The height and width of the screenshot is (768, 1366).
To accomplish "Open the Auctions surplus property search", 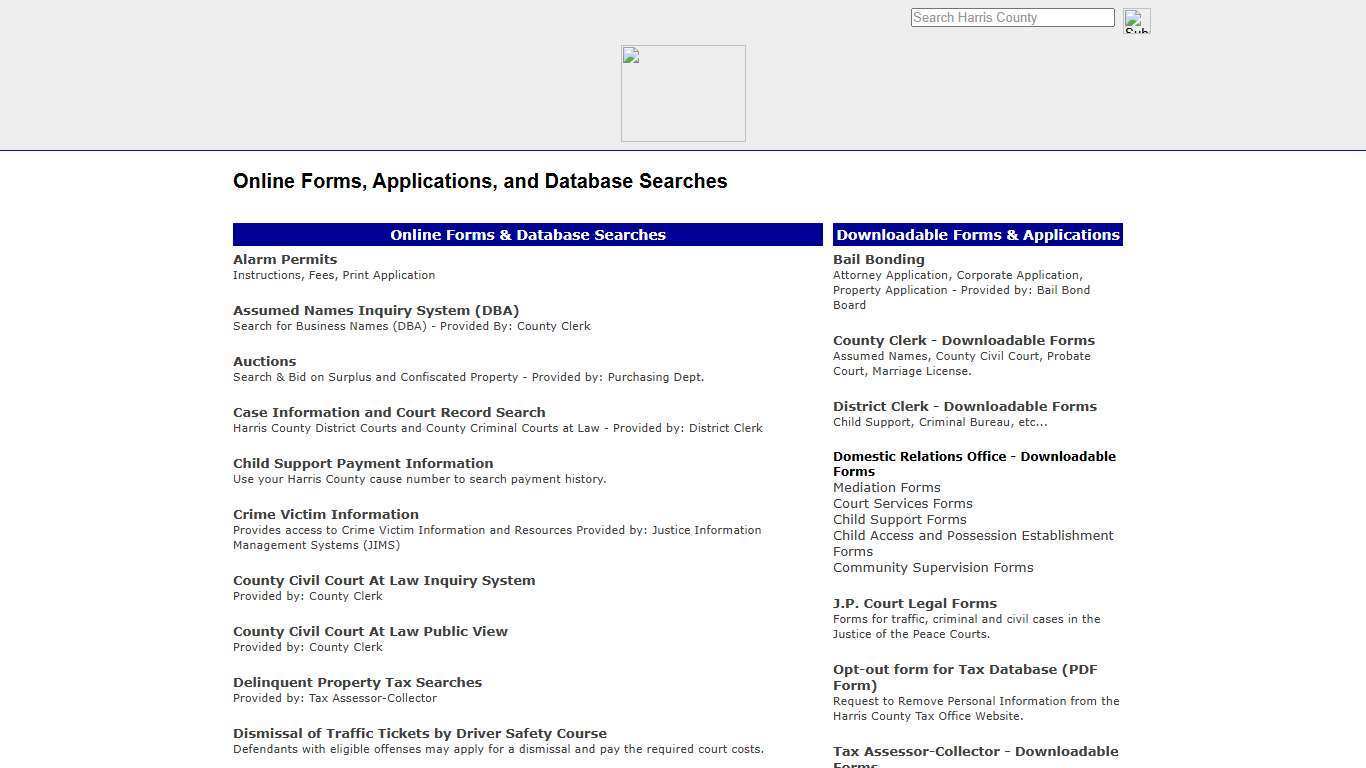I will pyautogui.click(x=264, y=361).
